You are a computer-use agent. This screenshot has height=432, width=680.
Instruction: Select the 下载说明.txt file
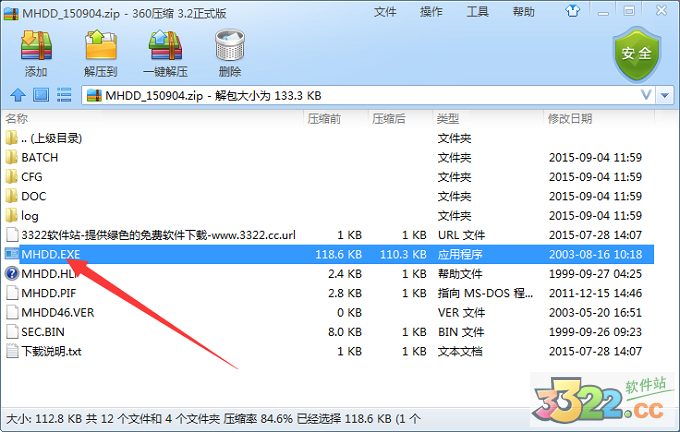click(x=51, y=351)
